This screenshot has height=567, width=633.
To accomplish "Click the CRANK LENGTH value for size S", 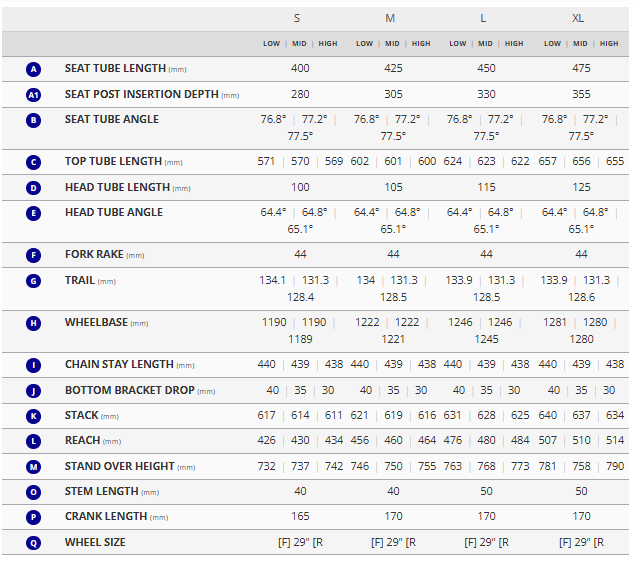I will point(301,517).
